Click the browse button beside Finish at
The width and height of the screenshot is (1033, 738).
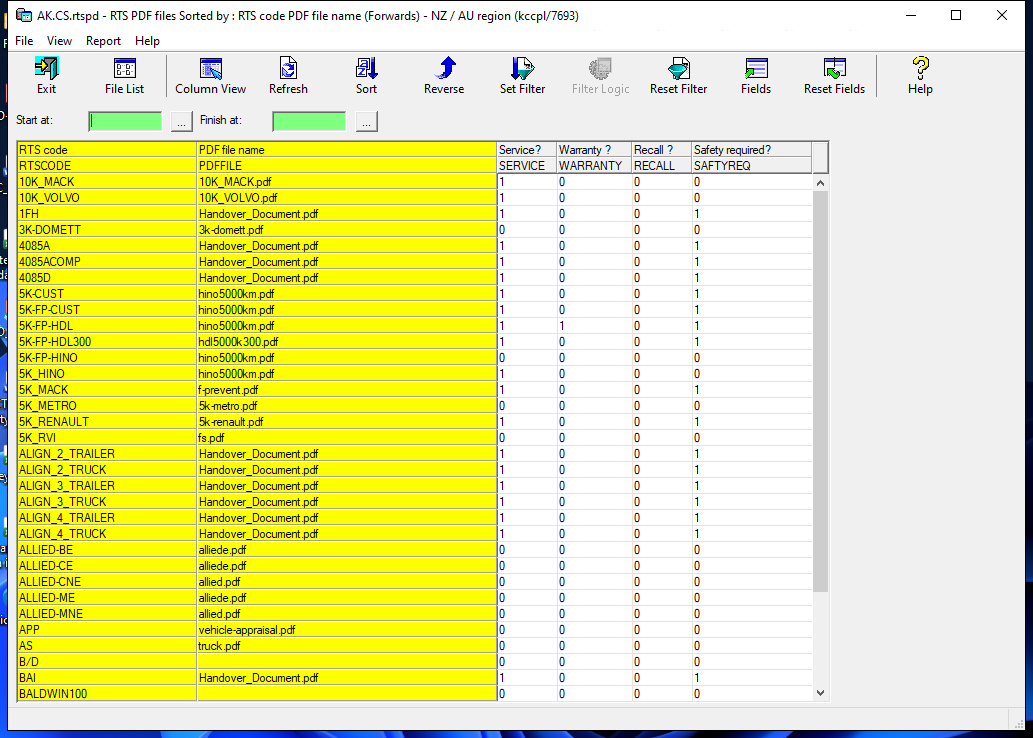(x=365, y=121)
